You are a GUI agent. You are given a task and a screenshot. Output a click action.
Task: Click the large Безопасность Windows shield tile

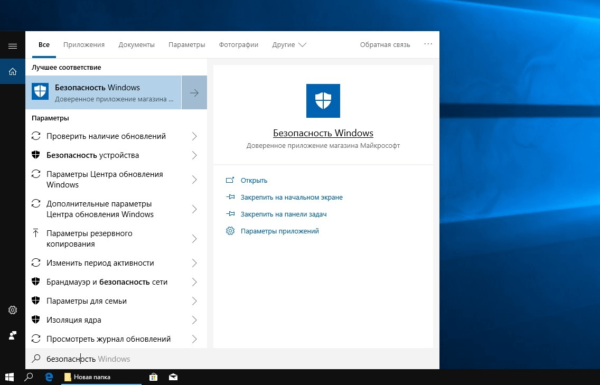[323, 101]
